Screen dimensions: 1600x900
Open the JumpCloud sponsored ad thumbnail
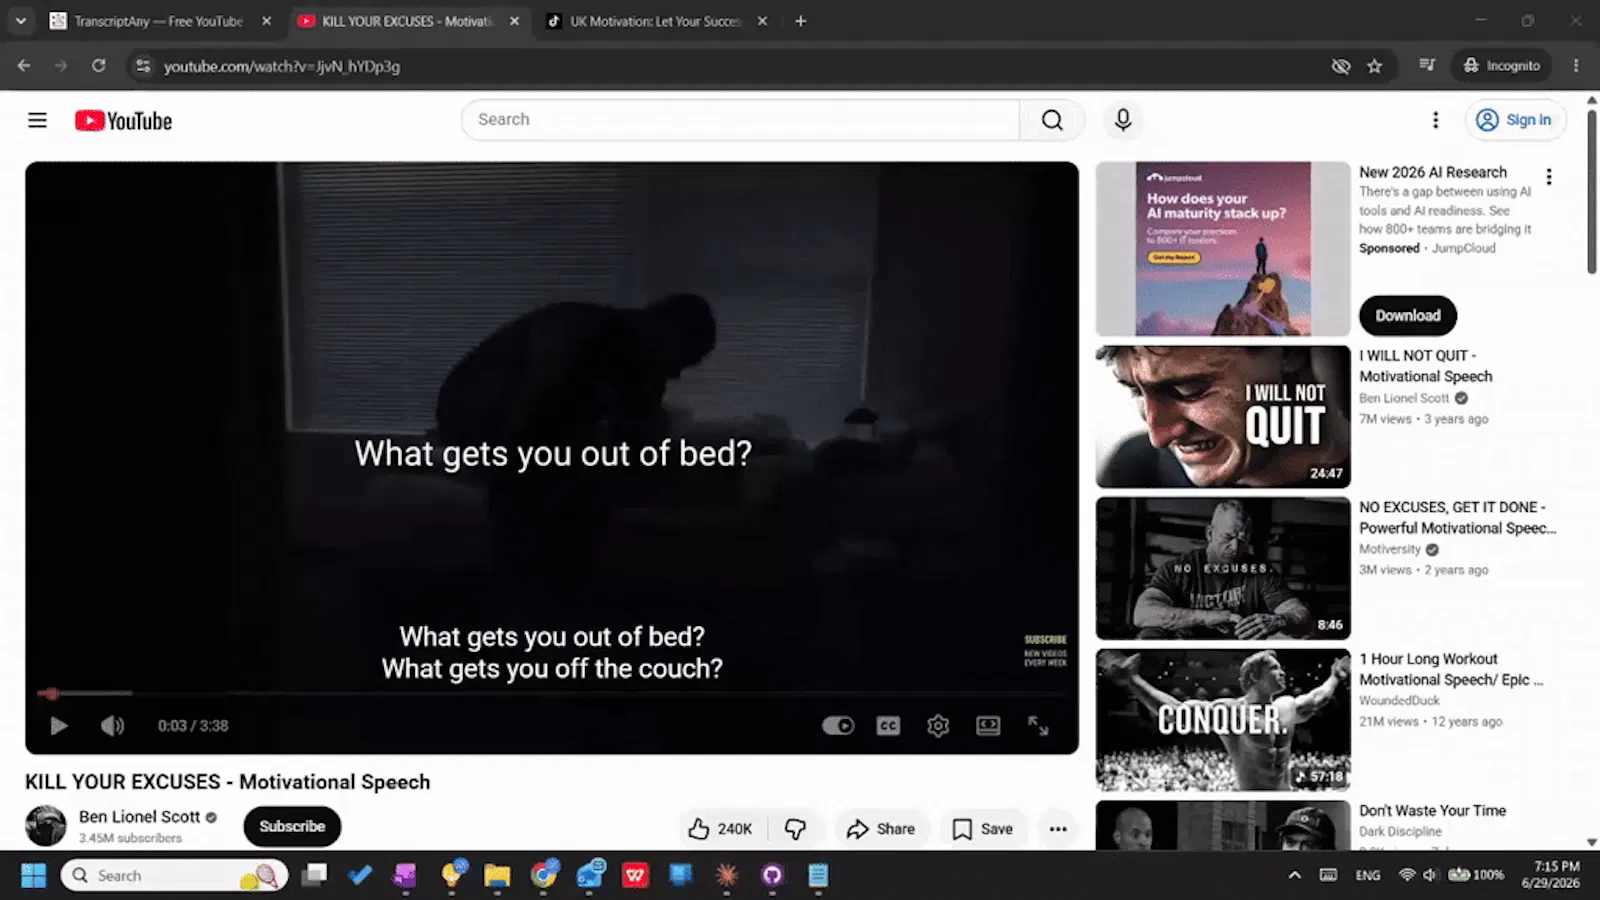(x=1223, y=249)
